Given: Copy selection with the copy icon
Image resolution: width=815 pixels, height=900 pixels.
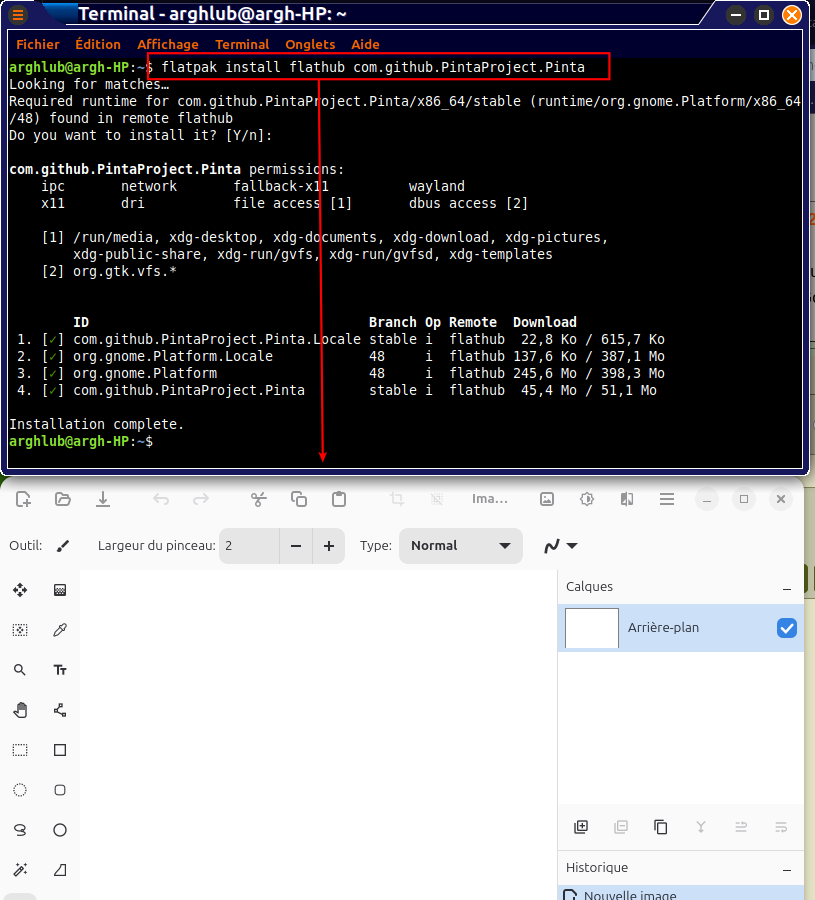Looking at the screenshot, I should point(298,499).
